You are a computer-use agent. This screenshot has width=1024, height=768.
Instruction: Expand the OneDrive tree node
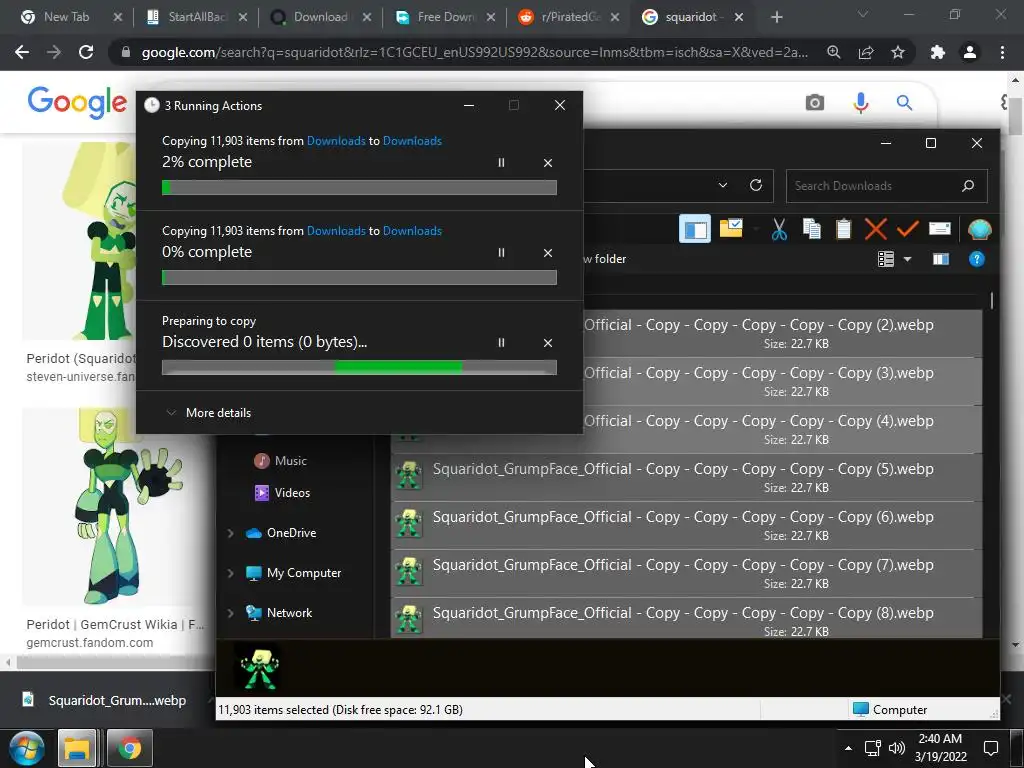click(x=231, y=534)
